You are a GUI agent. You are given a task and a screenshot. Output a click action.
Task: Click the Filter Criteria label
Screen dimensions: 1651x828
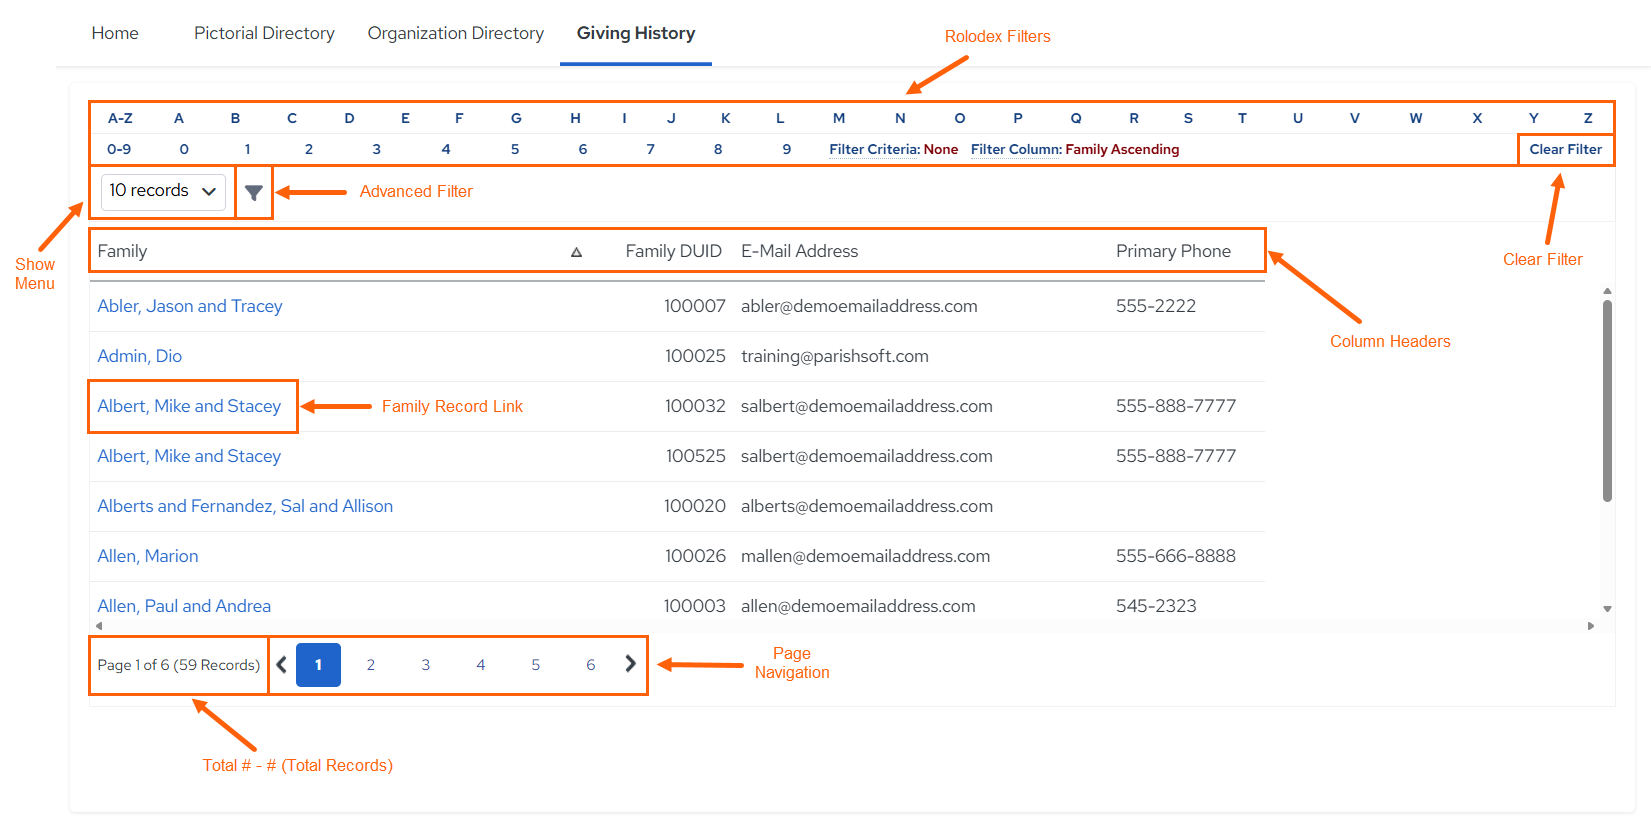tap(874, 149)
